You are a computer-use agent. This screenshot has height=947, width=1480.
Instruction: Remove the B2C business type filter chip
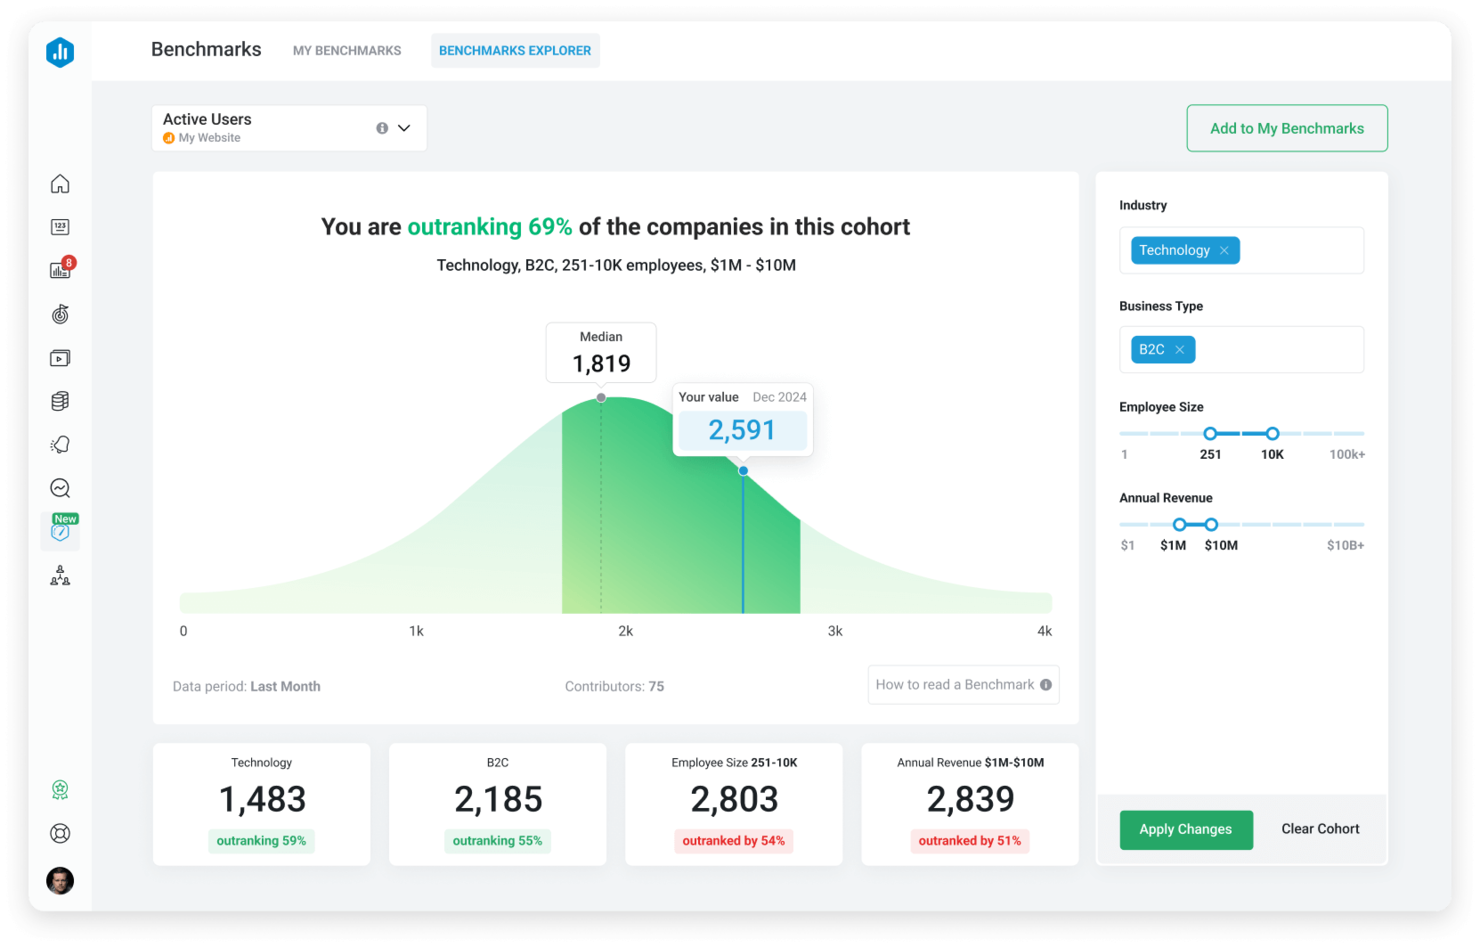(x=1180, y=349)
